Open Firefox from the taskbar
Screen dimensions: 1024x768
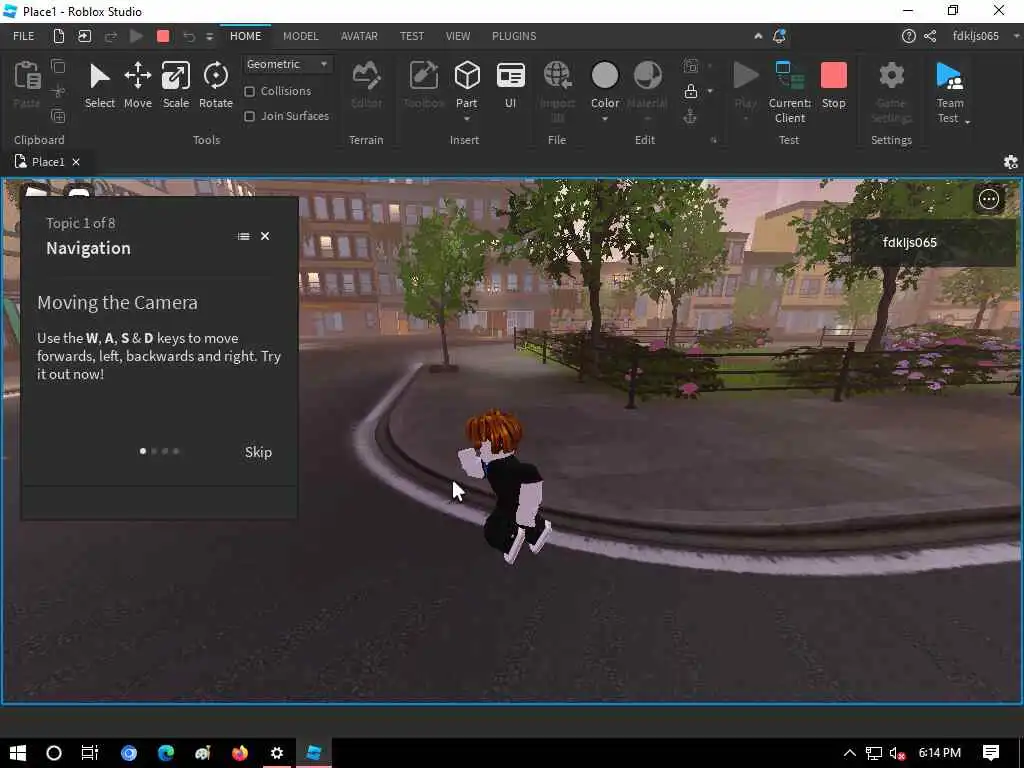(x=240, y=753)
